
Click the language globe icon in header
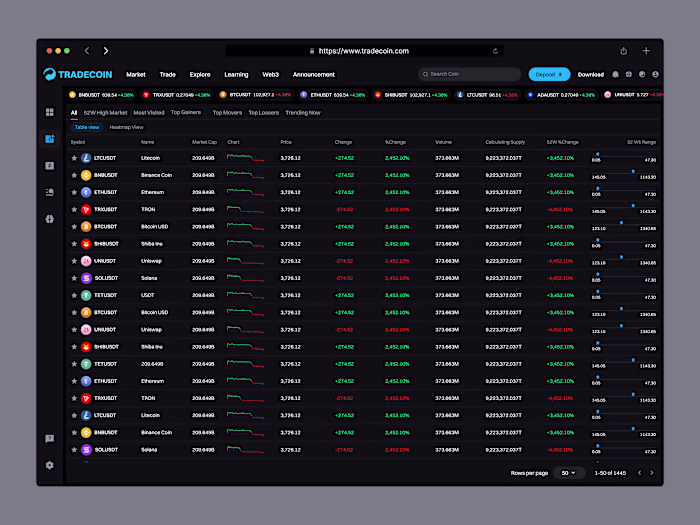(629, 75)
